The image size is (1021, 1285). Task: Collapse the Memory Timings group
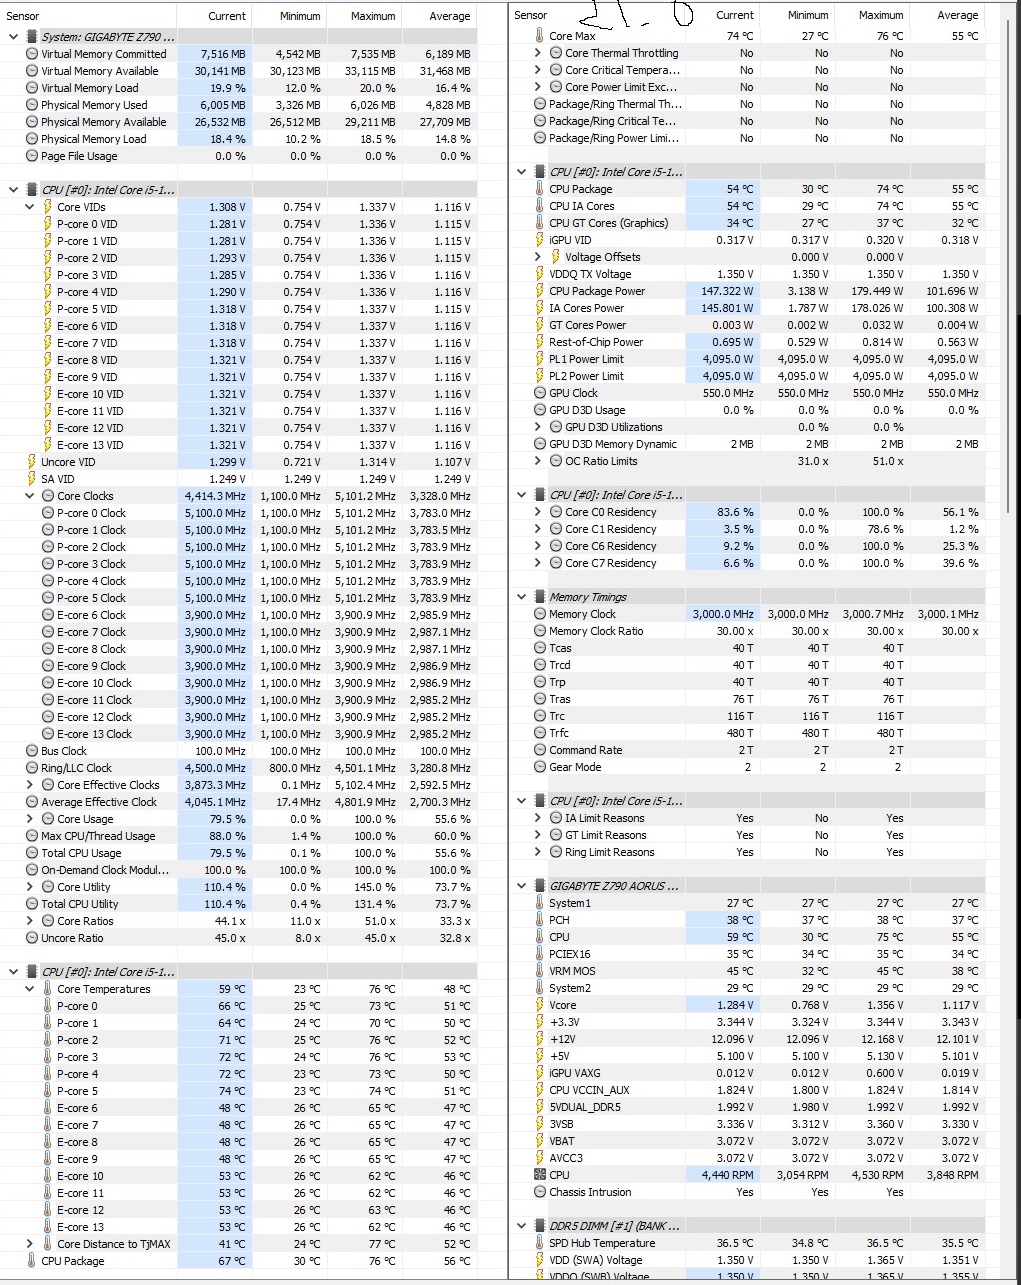click(x=521, y=597)
